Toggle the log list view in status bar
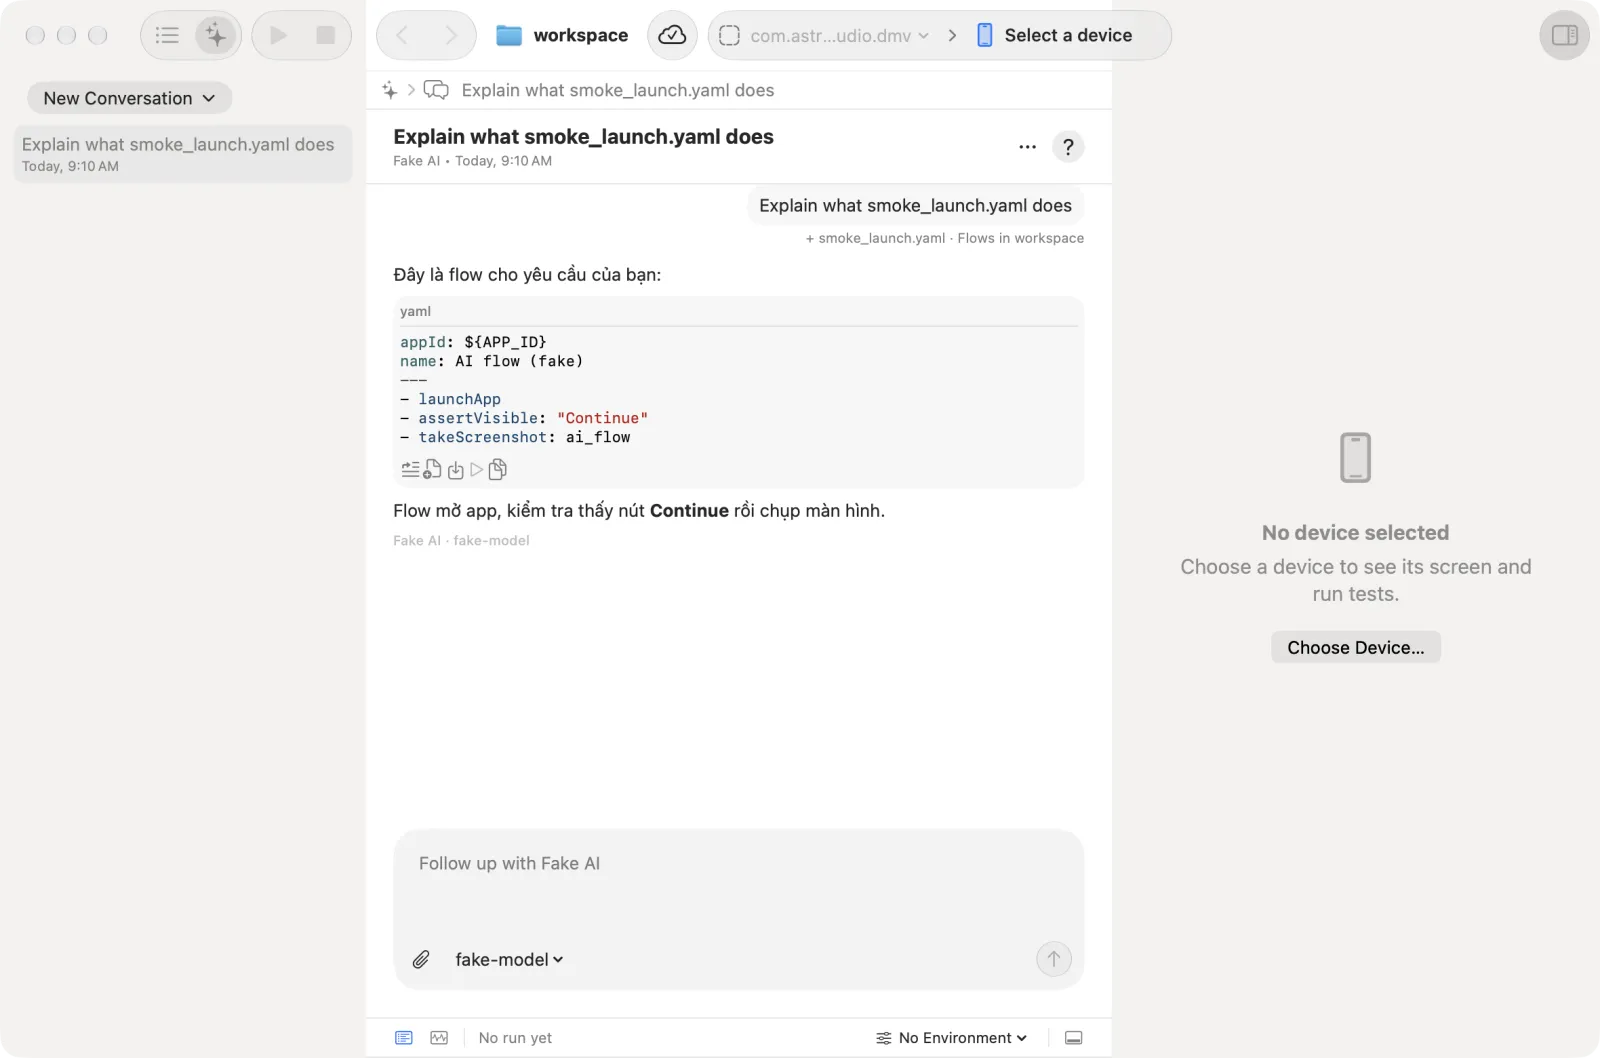Image resolution: width=1600 pixels, height=1058 pixels. click(404, 1038)
